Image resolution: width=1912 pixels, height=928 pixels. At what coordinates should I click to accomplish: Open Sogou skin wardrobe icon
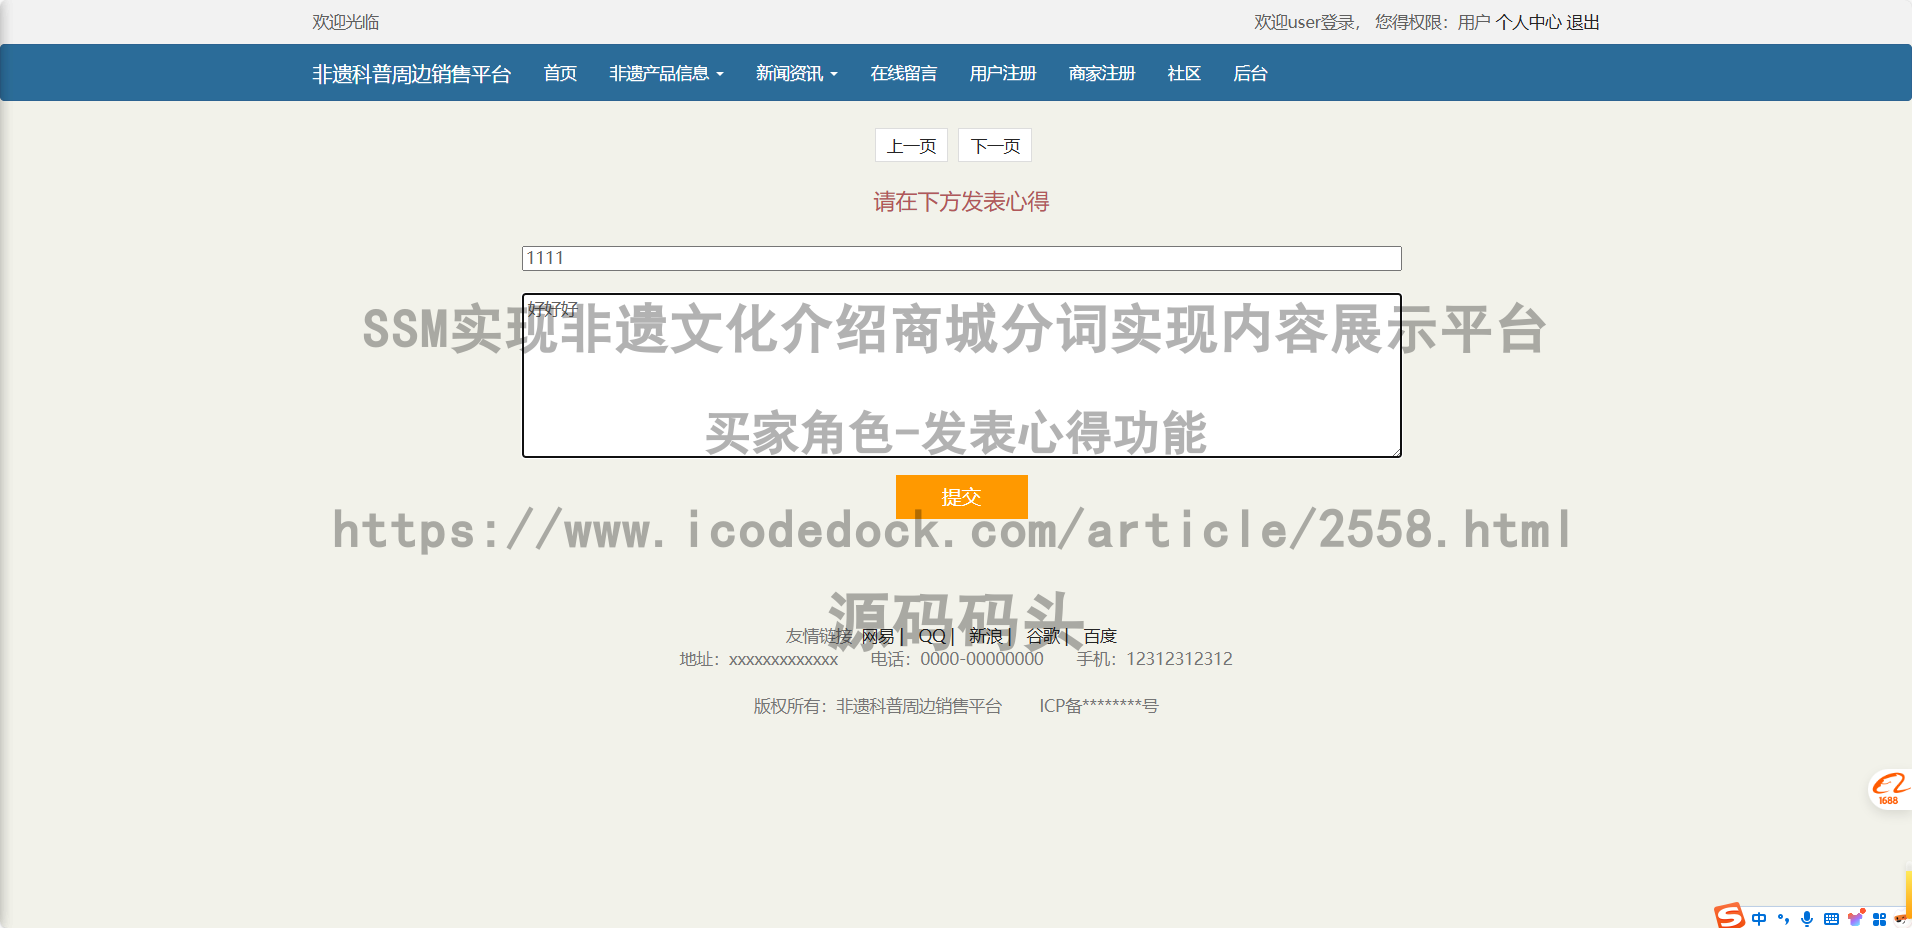(x=1855, y=918)
